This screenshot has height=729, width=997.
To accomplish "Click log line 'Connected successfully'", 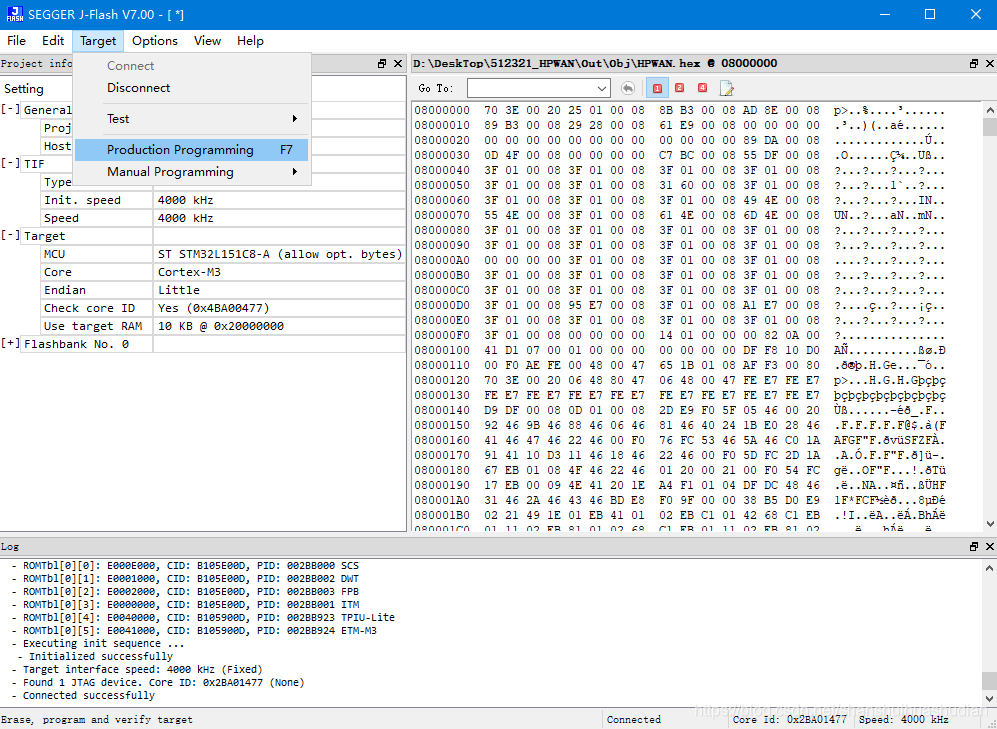I will pos(83,695).
